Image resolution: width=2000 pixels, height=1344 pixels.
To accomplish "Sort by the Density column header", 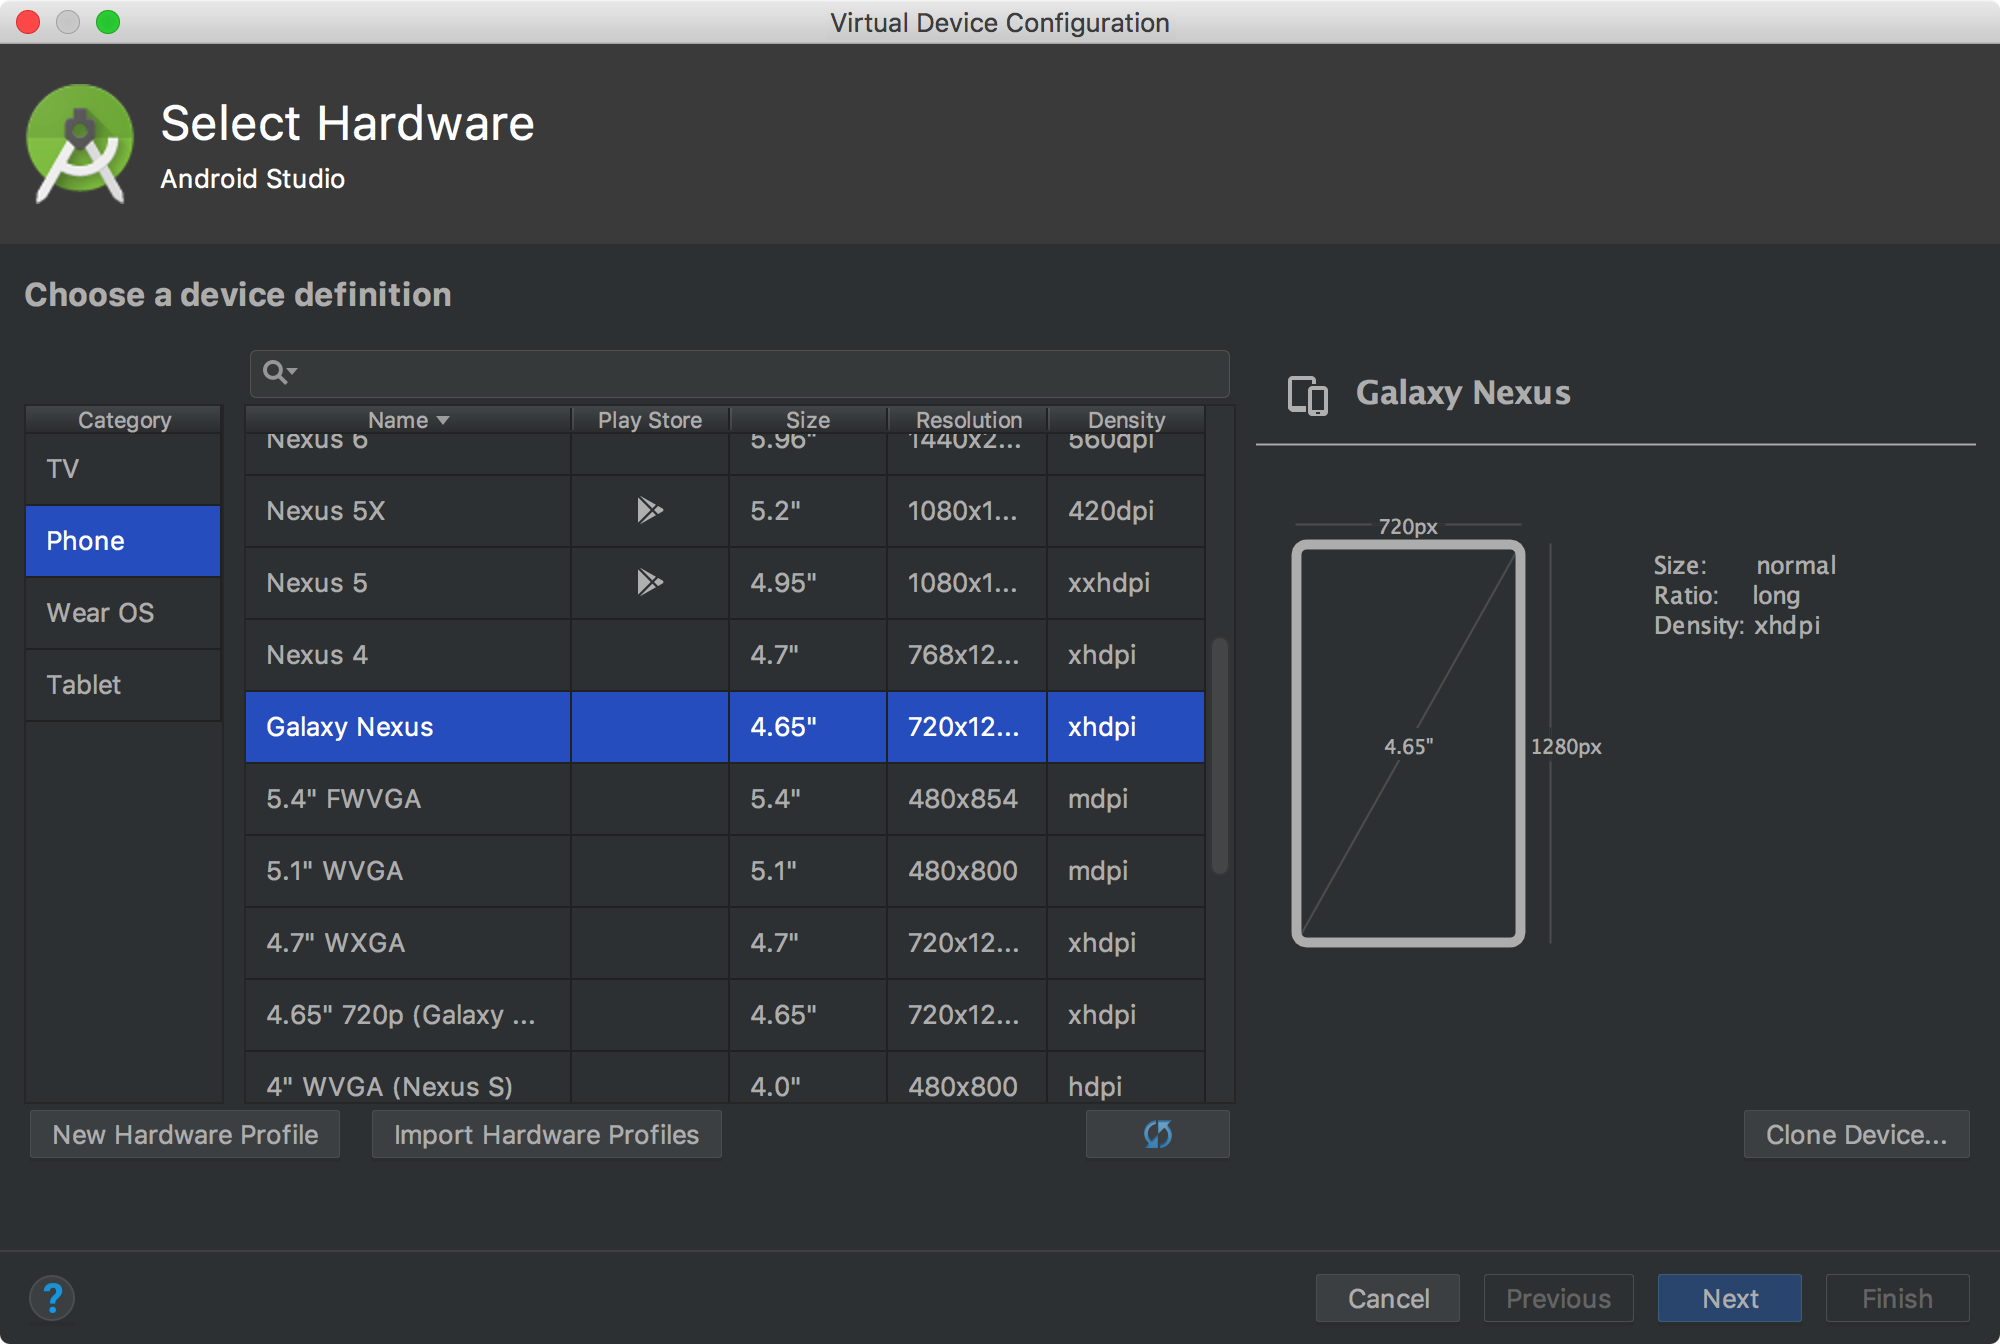I will point(1126,420).
